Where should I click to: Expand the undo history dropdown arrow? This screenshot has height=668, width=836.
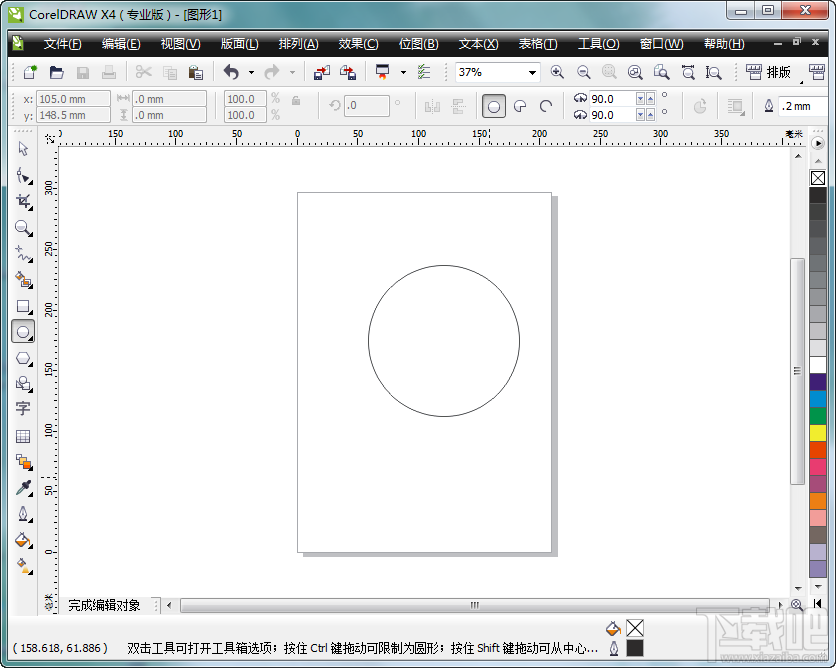click(251, 72)
